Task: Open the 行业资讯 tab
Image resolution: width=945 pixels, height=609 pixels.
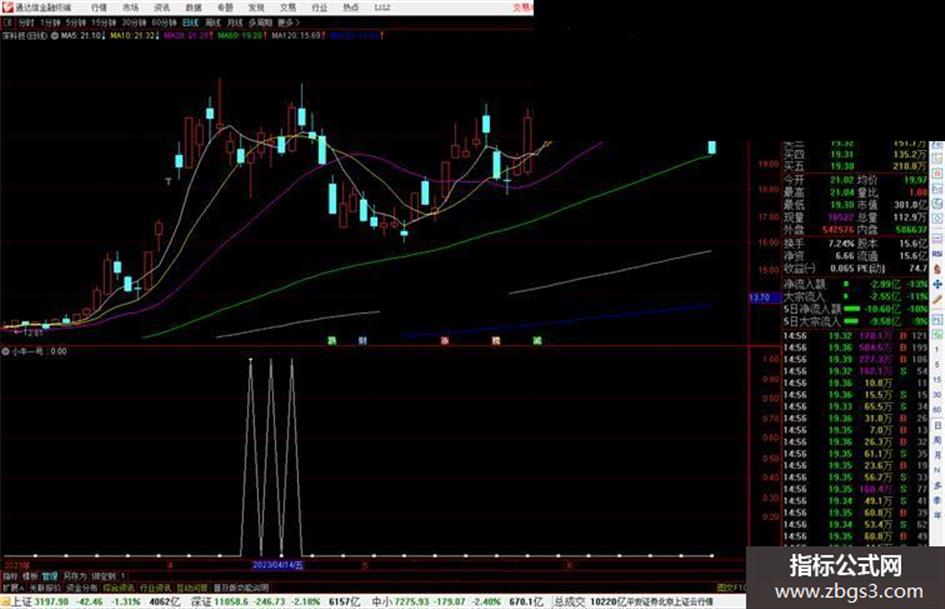Action: (x=155, y=587)
